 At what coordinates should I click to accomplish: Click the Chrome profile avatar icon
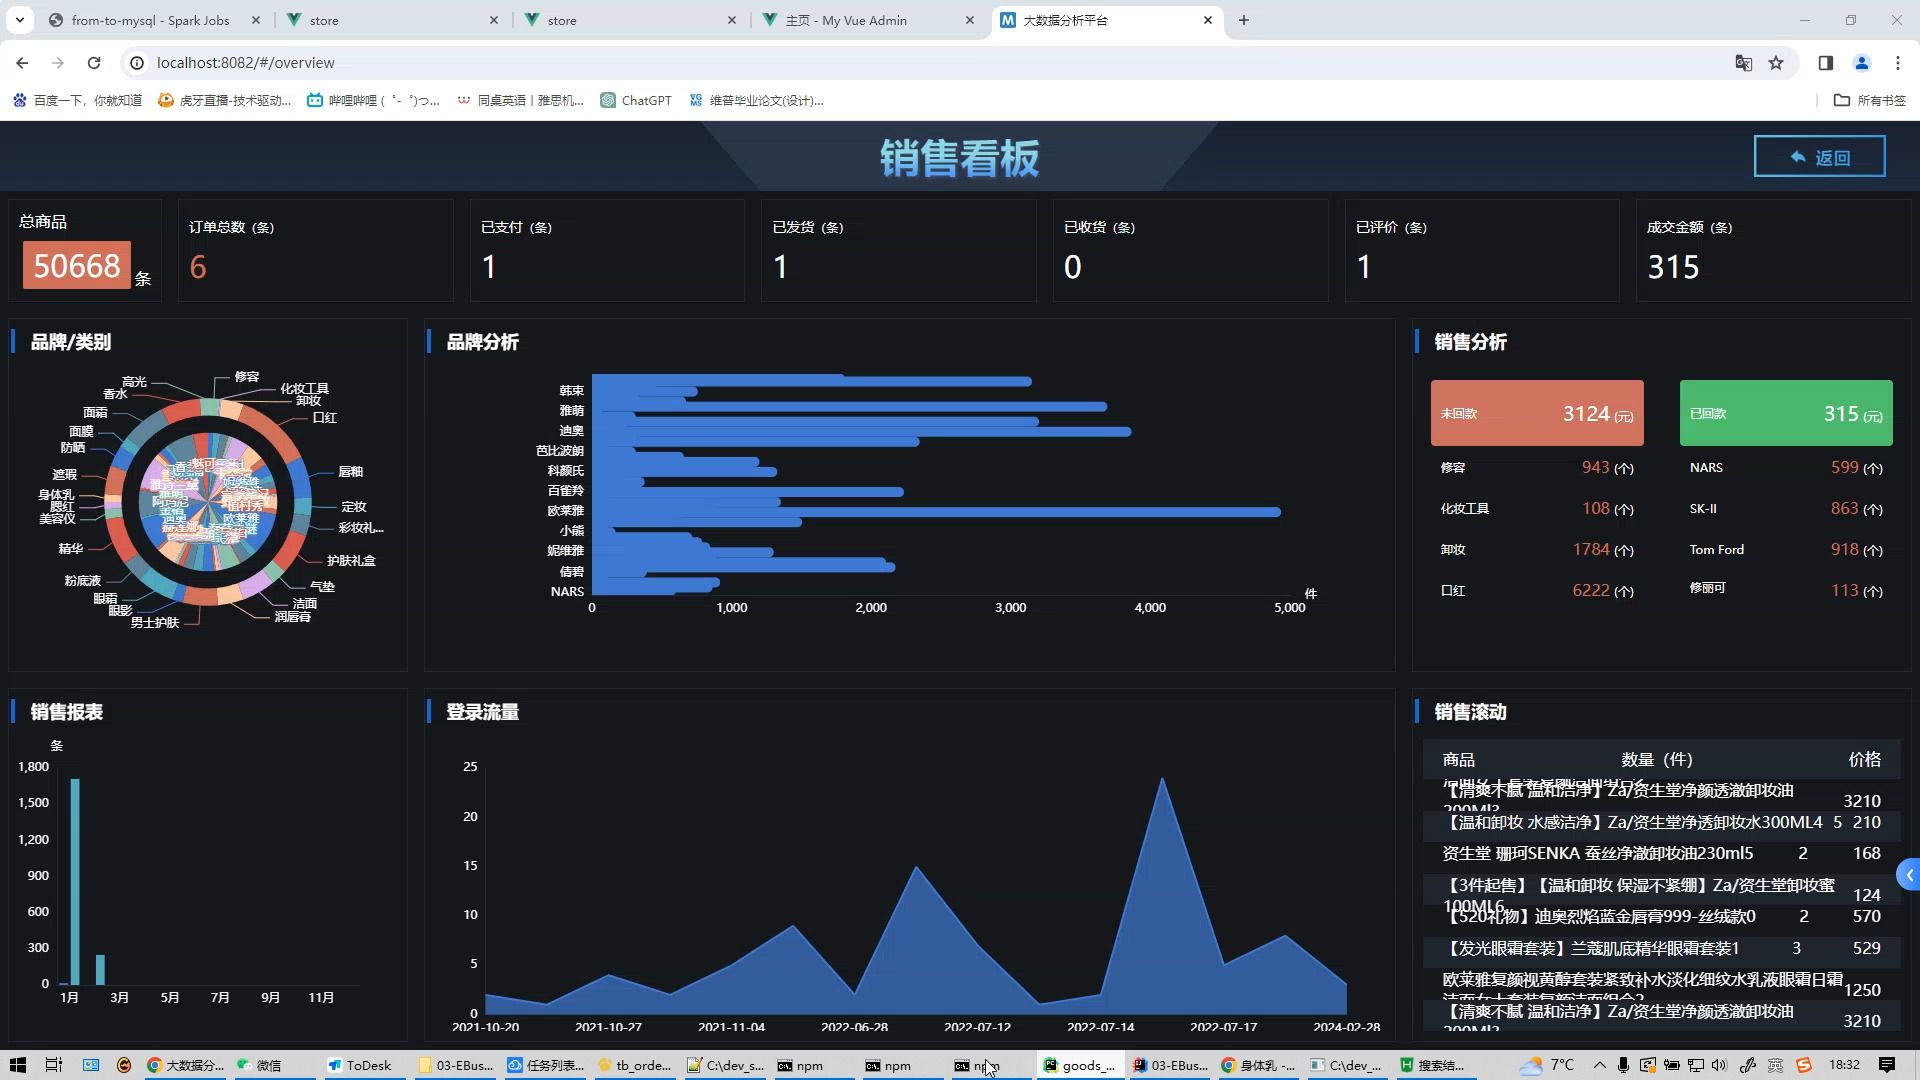1861,62
